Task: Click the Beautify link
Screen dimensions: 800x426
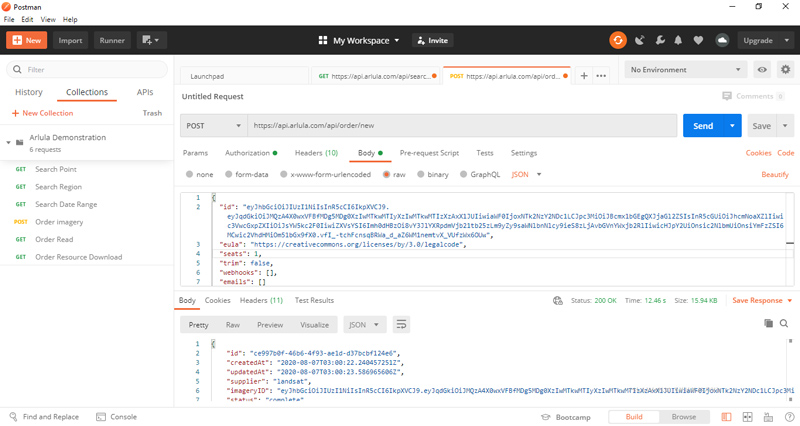Action: tap(774, 174)
